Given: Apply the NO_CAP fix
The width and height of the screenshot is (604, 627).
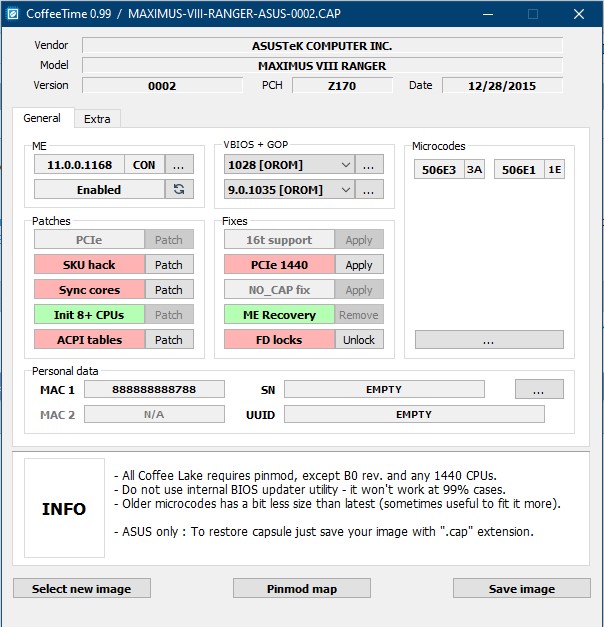Looking at the screenshot, I should point(359,290).
